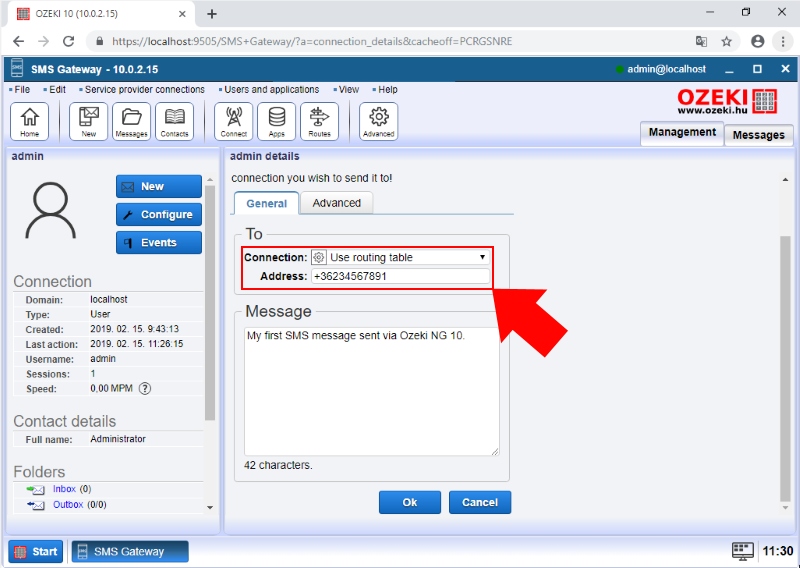The width and height of the screenshot is (800, 568).
Task: Click the Configure button
Action: click(159, 214)
